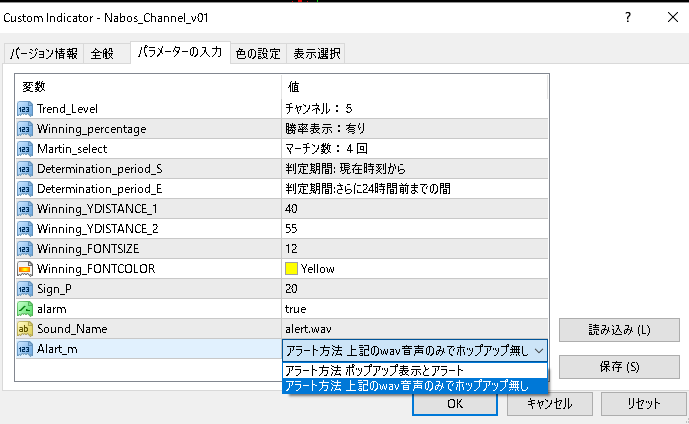689x424 pixels.
Task: Click the キャンセル button
Action: (550, 404)
